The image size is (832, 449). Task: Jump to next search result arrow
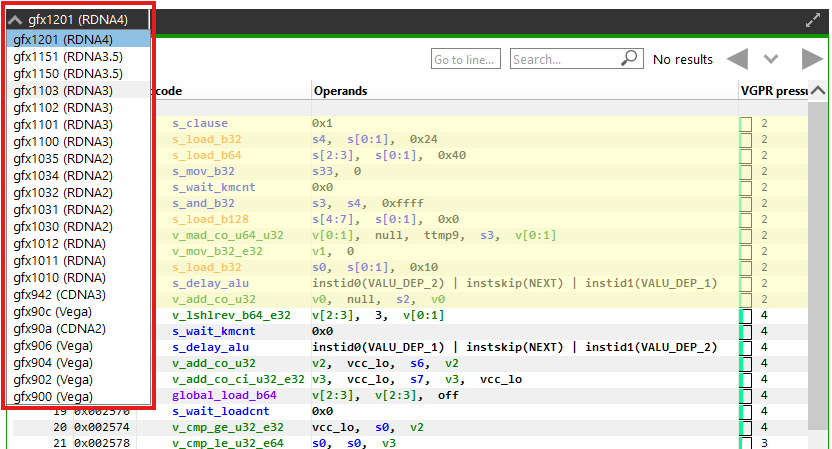[x=812, y=59]
